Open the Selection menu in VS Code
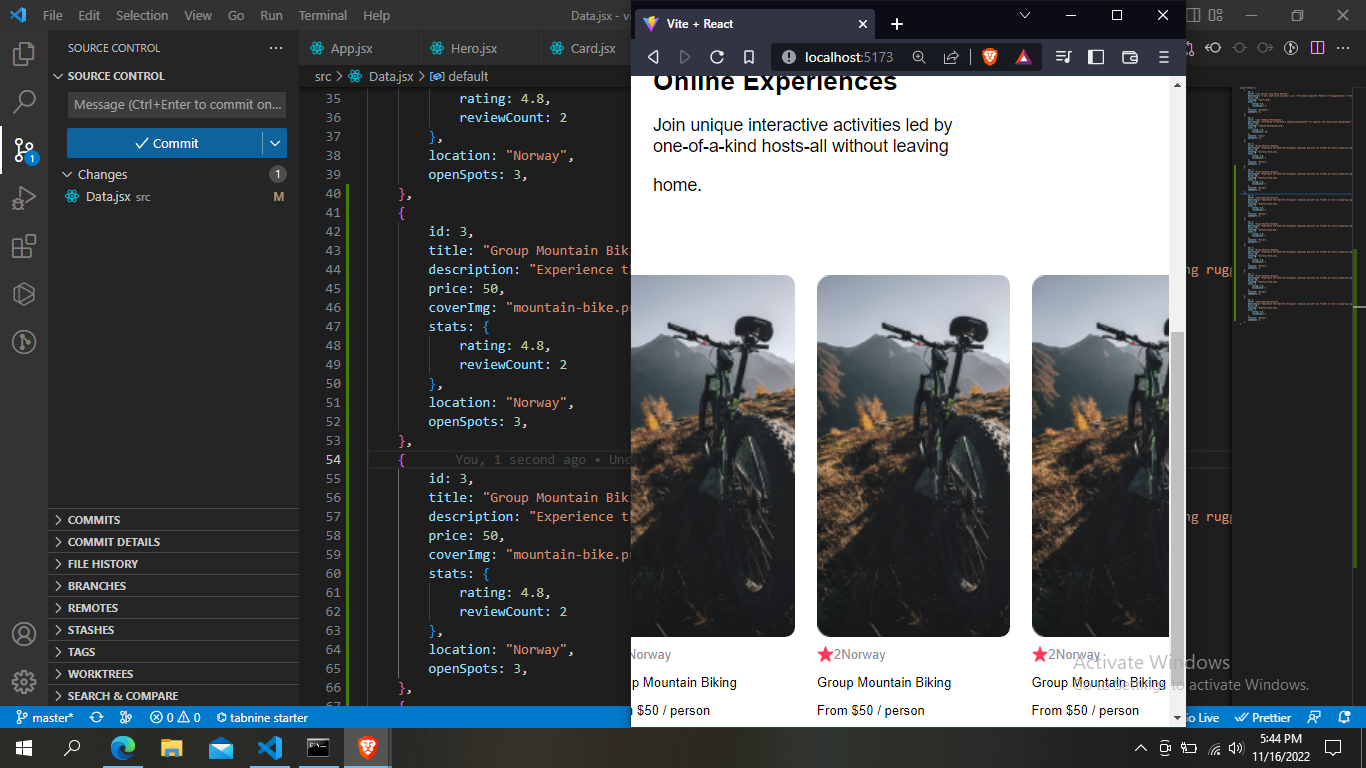 pyautogui.click(x=142, y=16)
